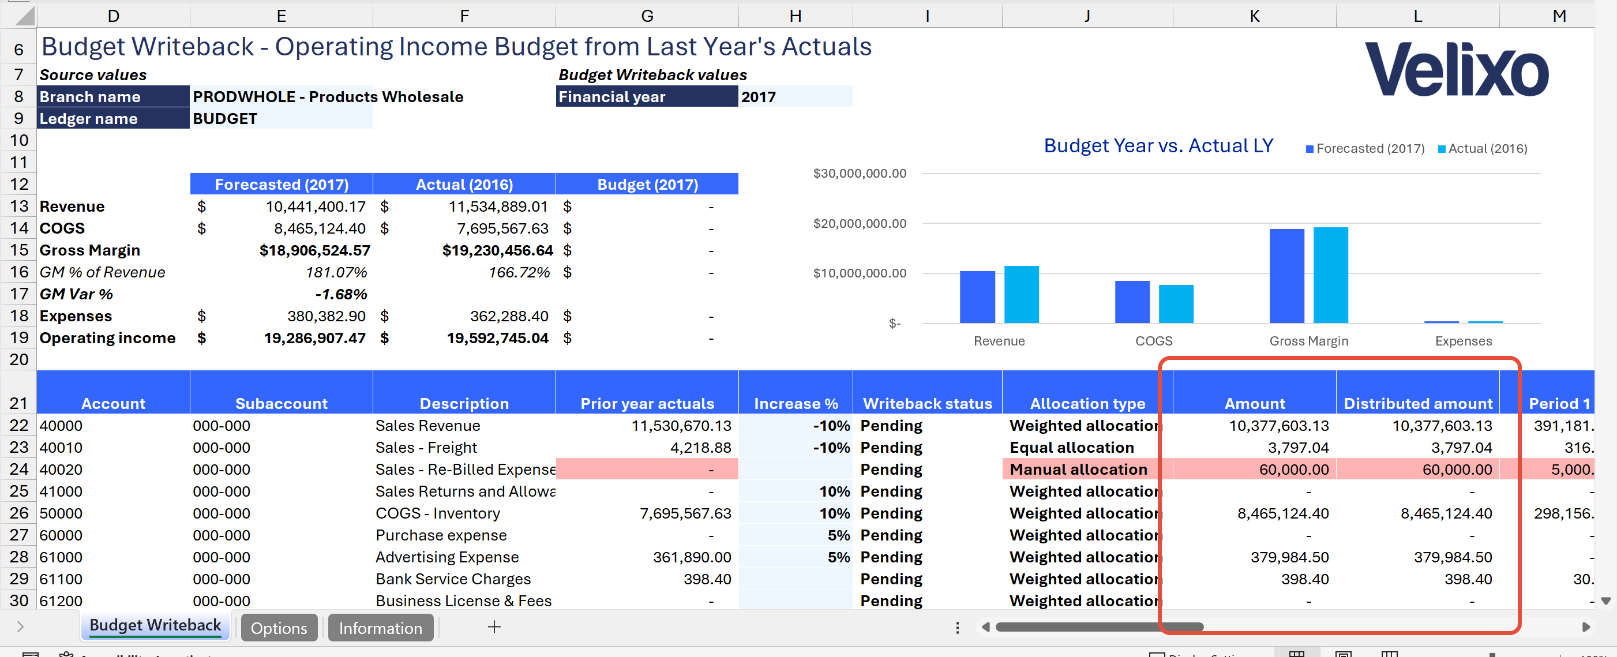
Task: Click the Velixo logo image
Action: pyautogui.click(x=1456, y=69)
